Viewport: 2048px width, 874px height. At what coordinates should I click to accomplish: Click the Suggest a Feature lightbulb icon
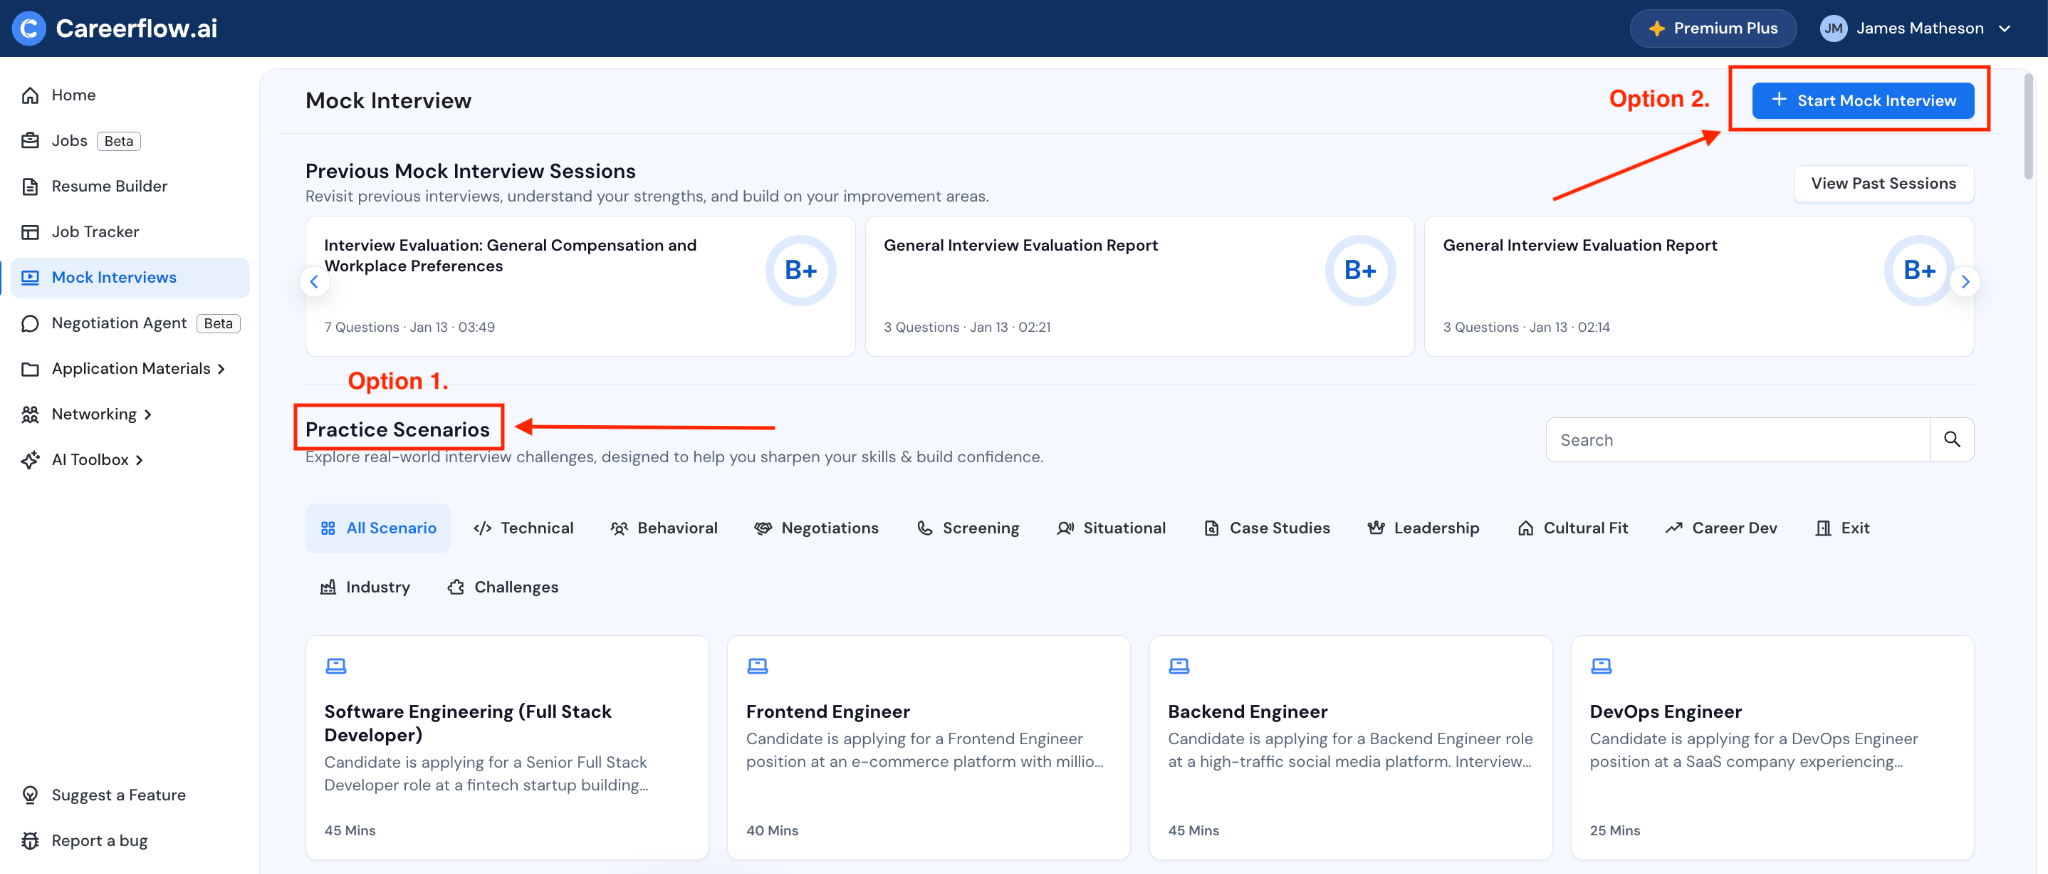pyautogui.click(x=31, y=795)
